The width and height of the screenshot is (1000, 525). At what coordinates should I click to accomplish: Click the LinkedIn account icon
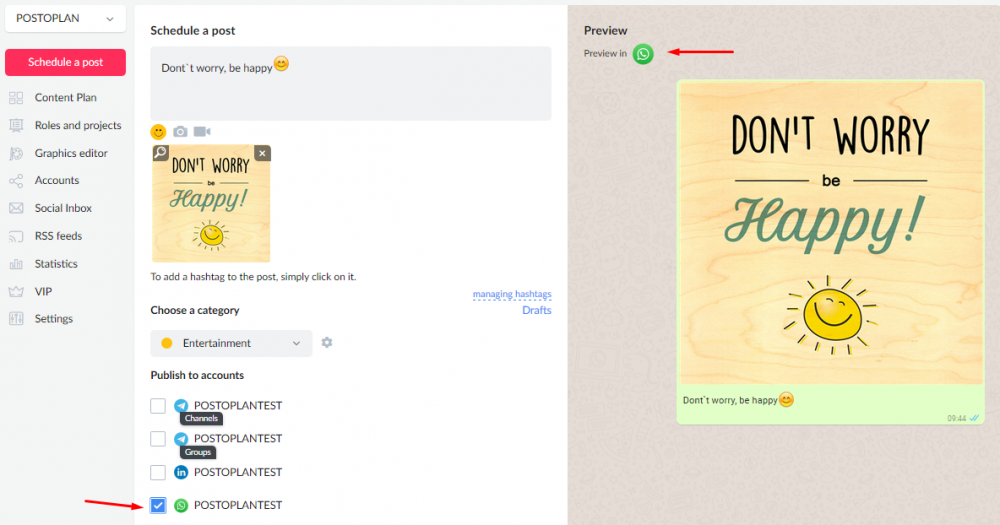(181, 472)
